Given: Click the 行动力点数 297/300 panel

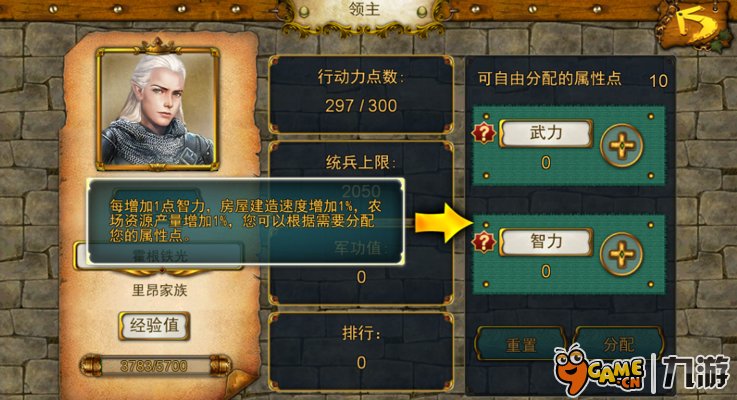Looking at the screenshot, I should point(361,94).
